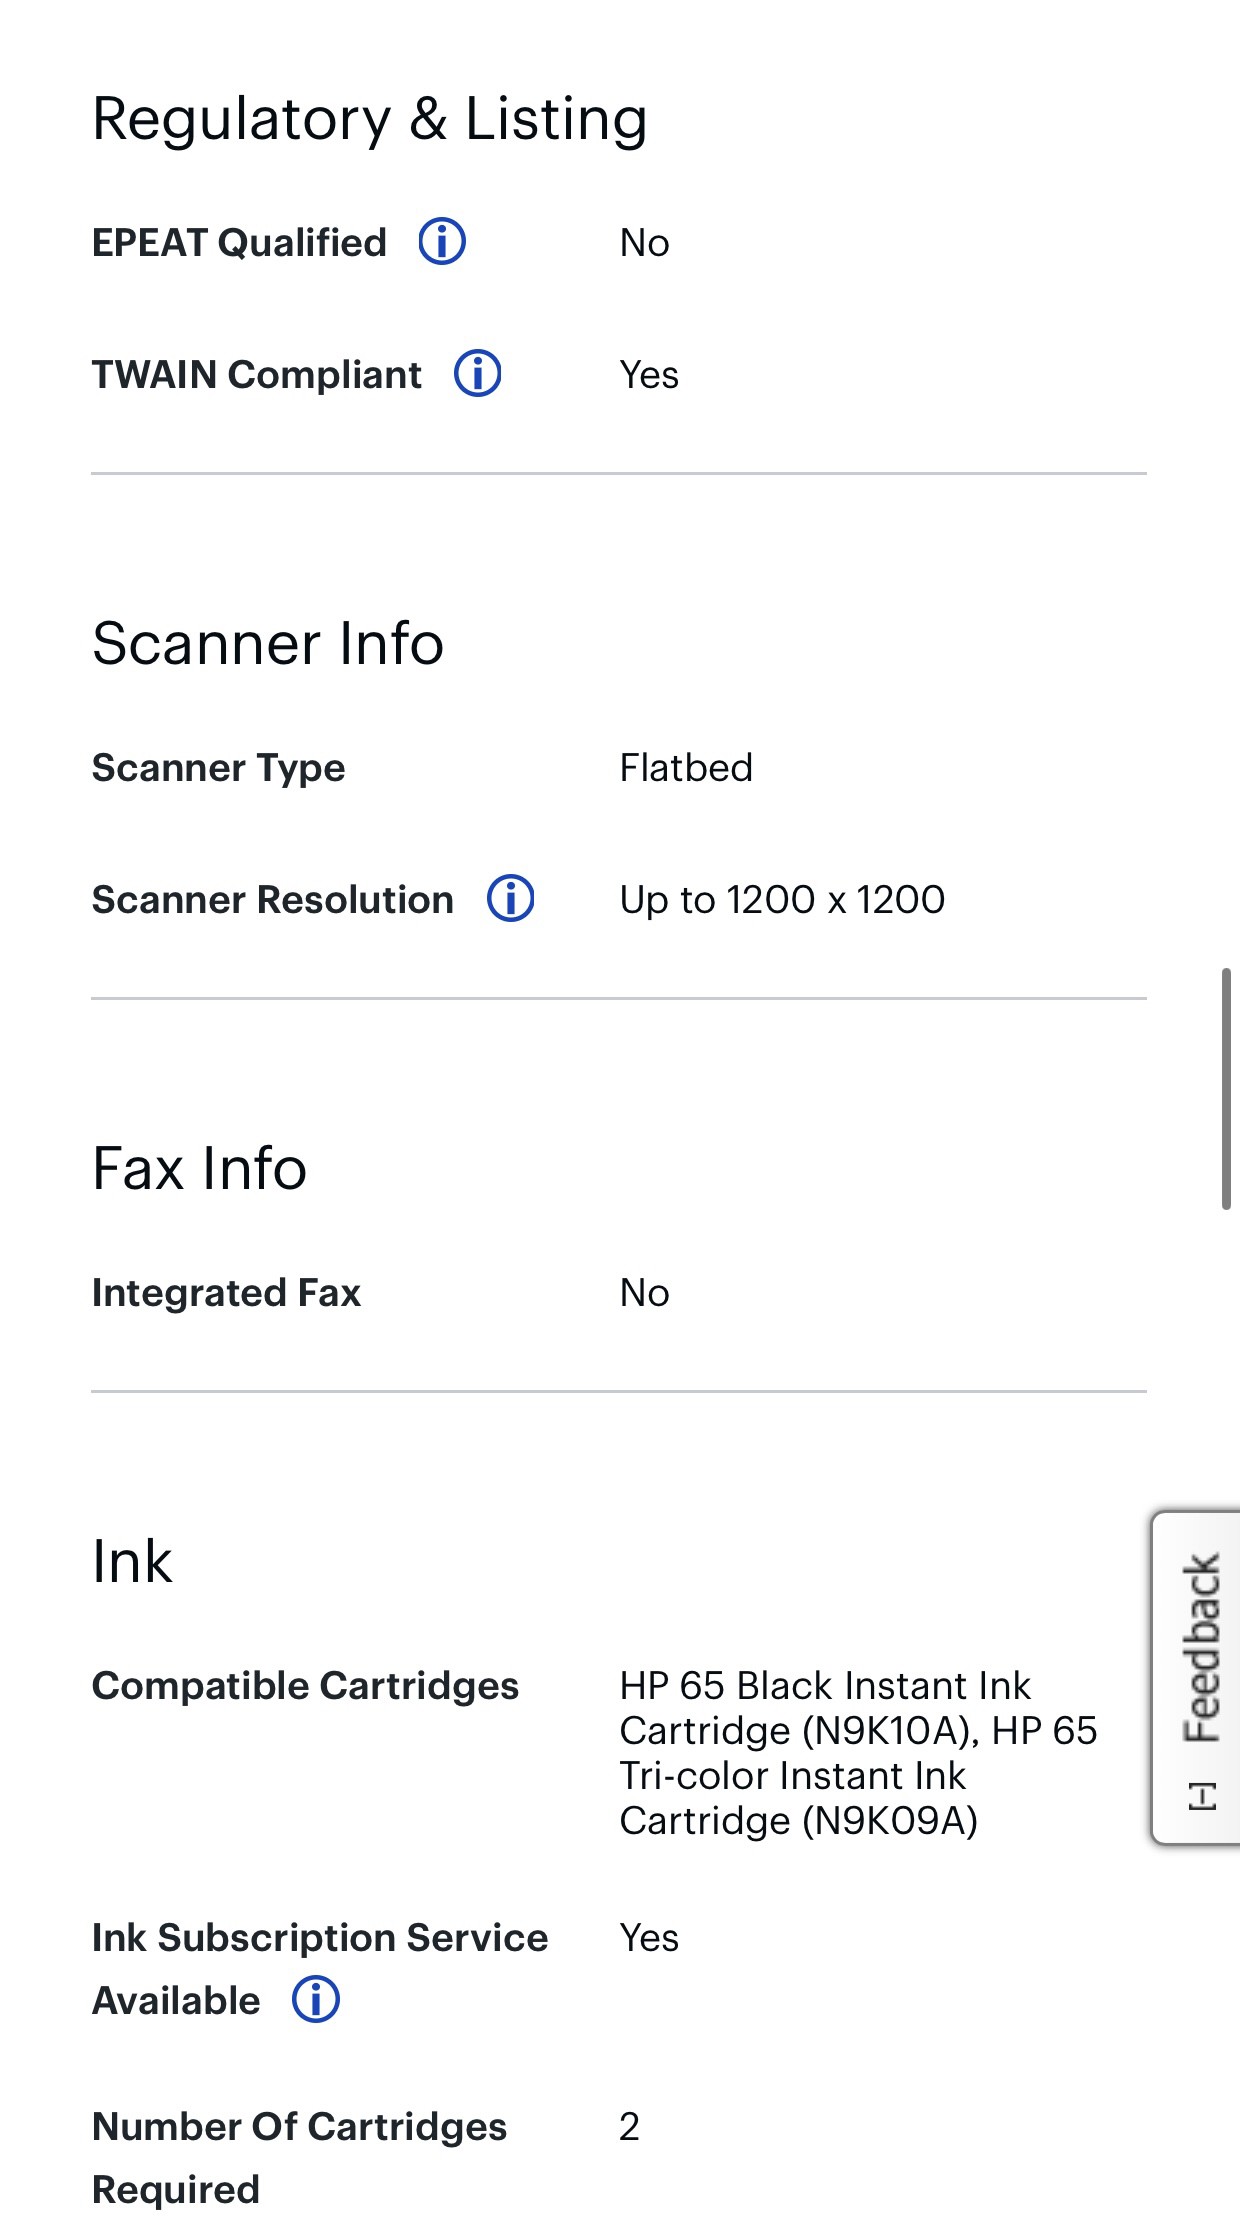Tap the Fax Info section heading
This screenshot has height=2229, width=1240.
click(x=199, y=1168)
